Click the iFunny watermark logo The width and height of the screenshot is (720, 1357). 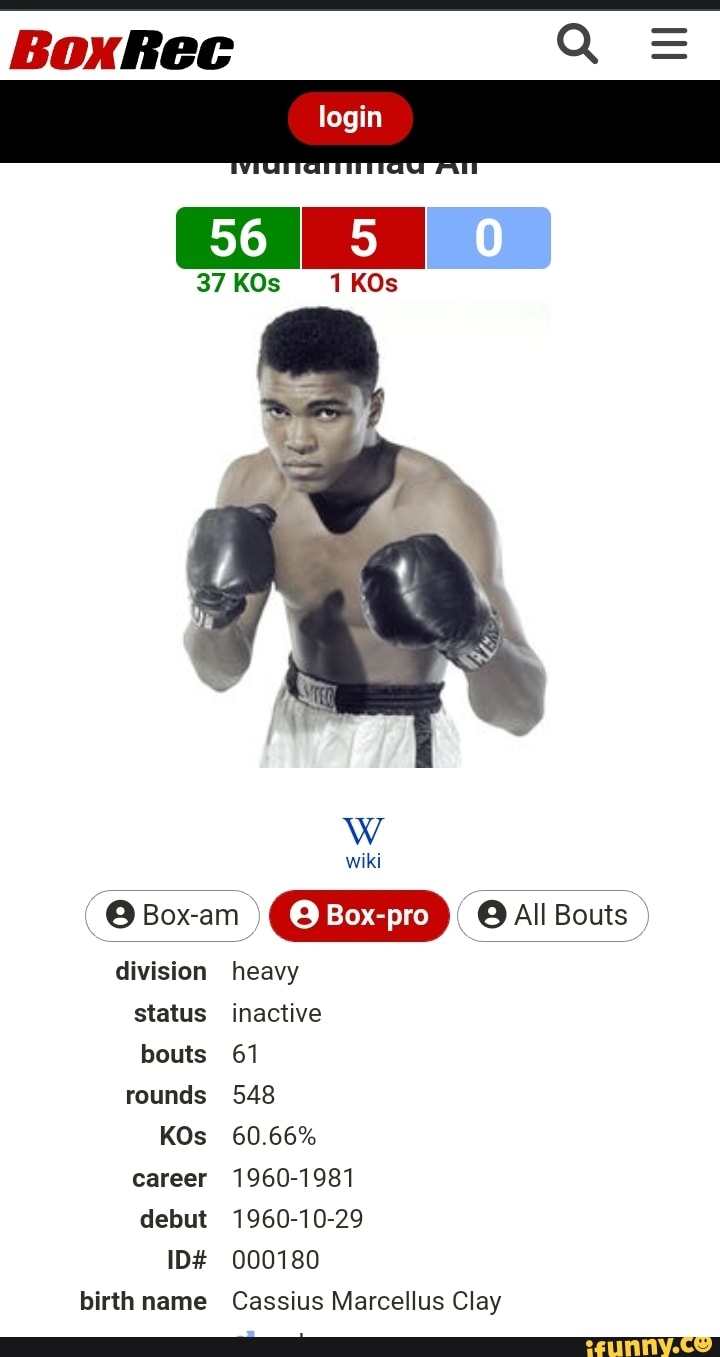coord(647,1346)
